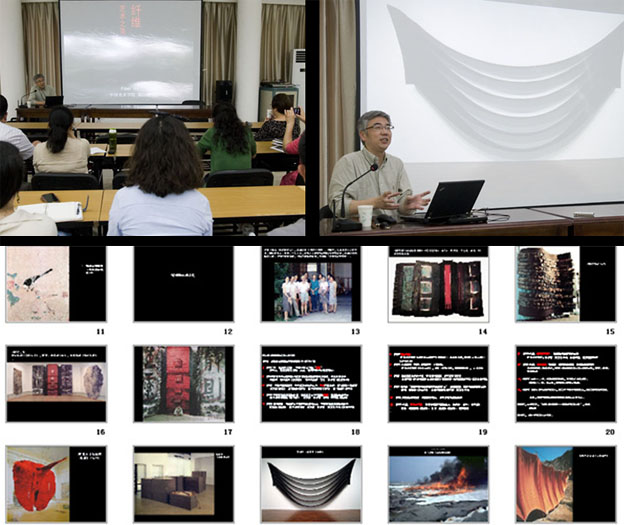Click the number label under slide 13
Image resolution: width=624 pixels, height=525 pixels.
click(354, 330)
